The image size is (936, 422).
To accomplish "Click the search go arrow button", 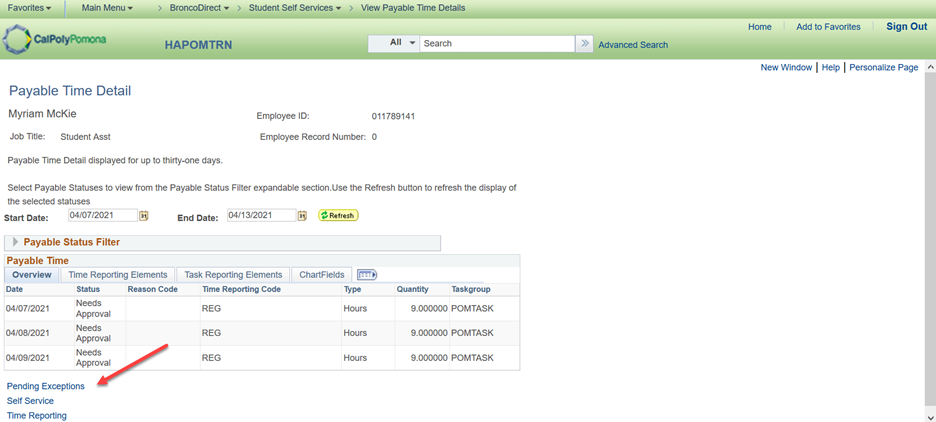I will click(585, 44).
